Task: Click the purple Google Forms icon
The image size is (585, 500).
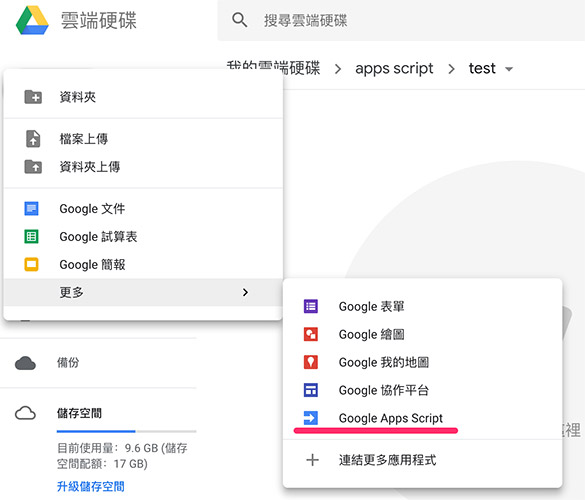Action: point(311,306)
